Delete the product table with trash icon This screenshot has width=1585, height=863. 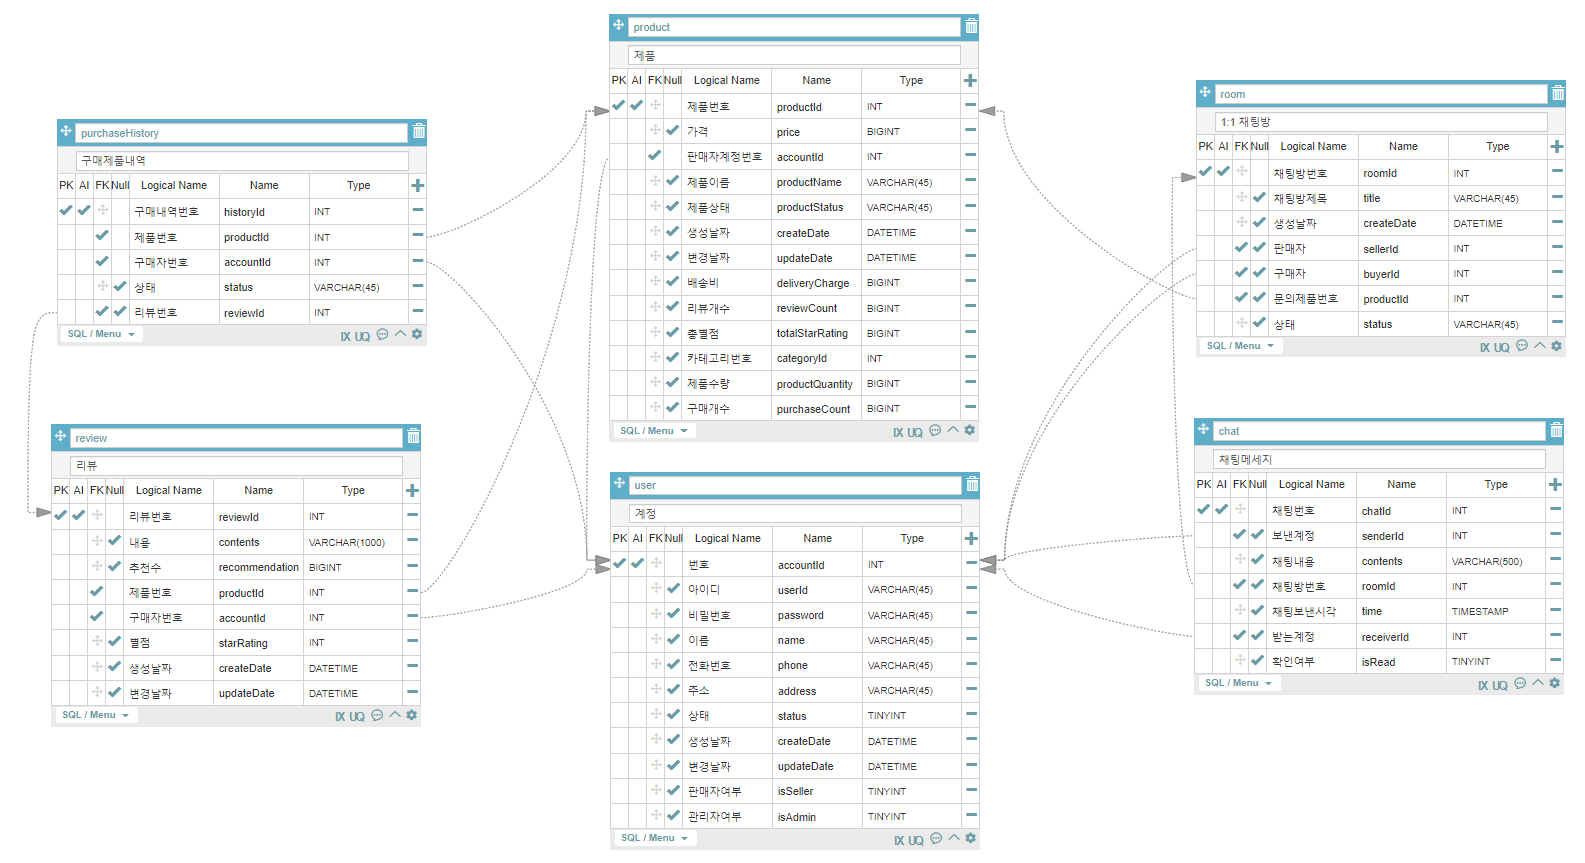(971, 26)
